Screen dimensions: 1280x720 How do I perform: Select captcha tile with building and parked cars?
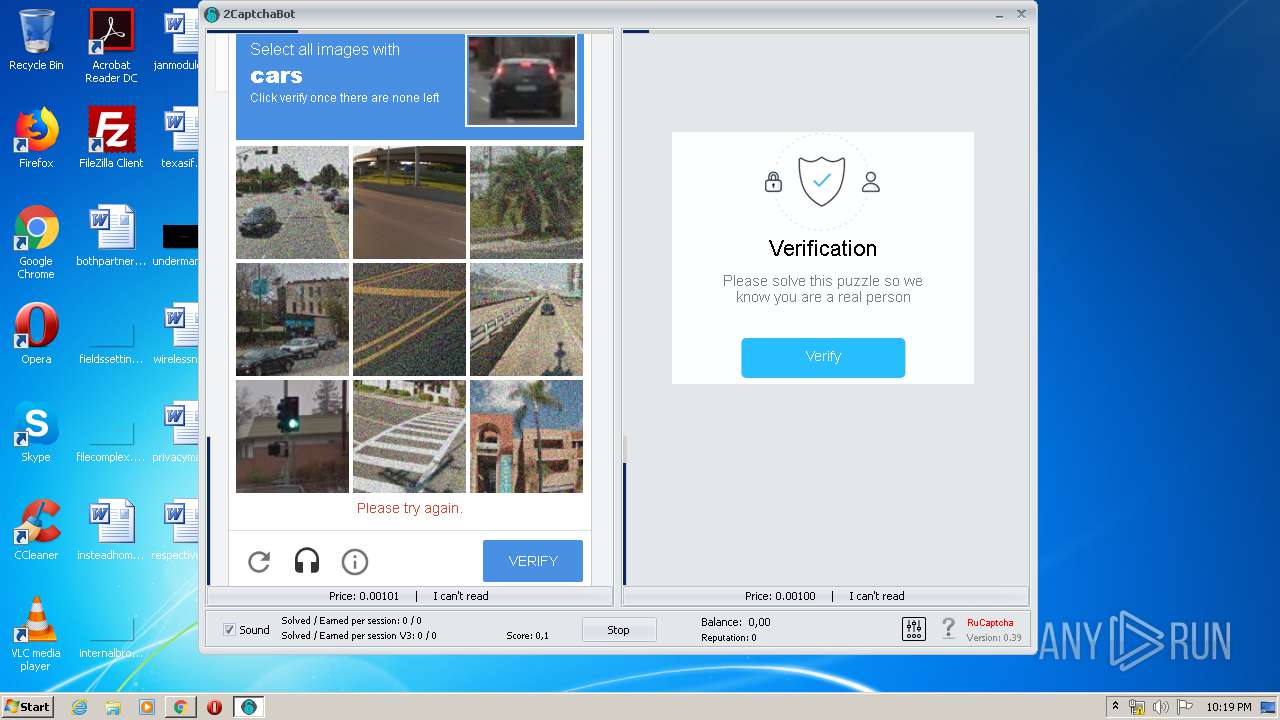pos(292,319)
